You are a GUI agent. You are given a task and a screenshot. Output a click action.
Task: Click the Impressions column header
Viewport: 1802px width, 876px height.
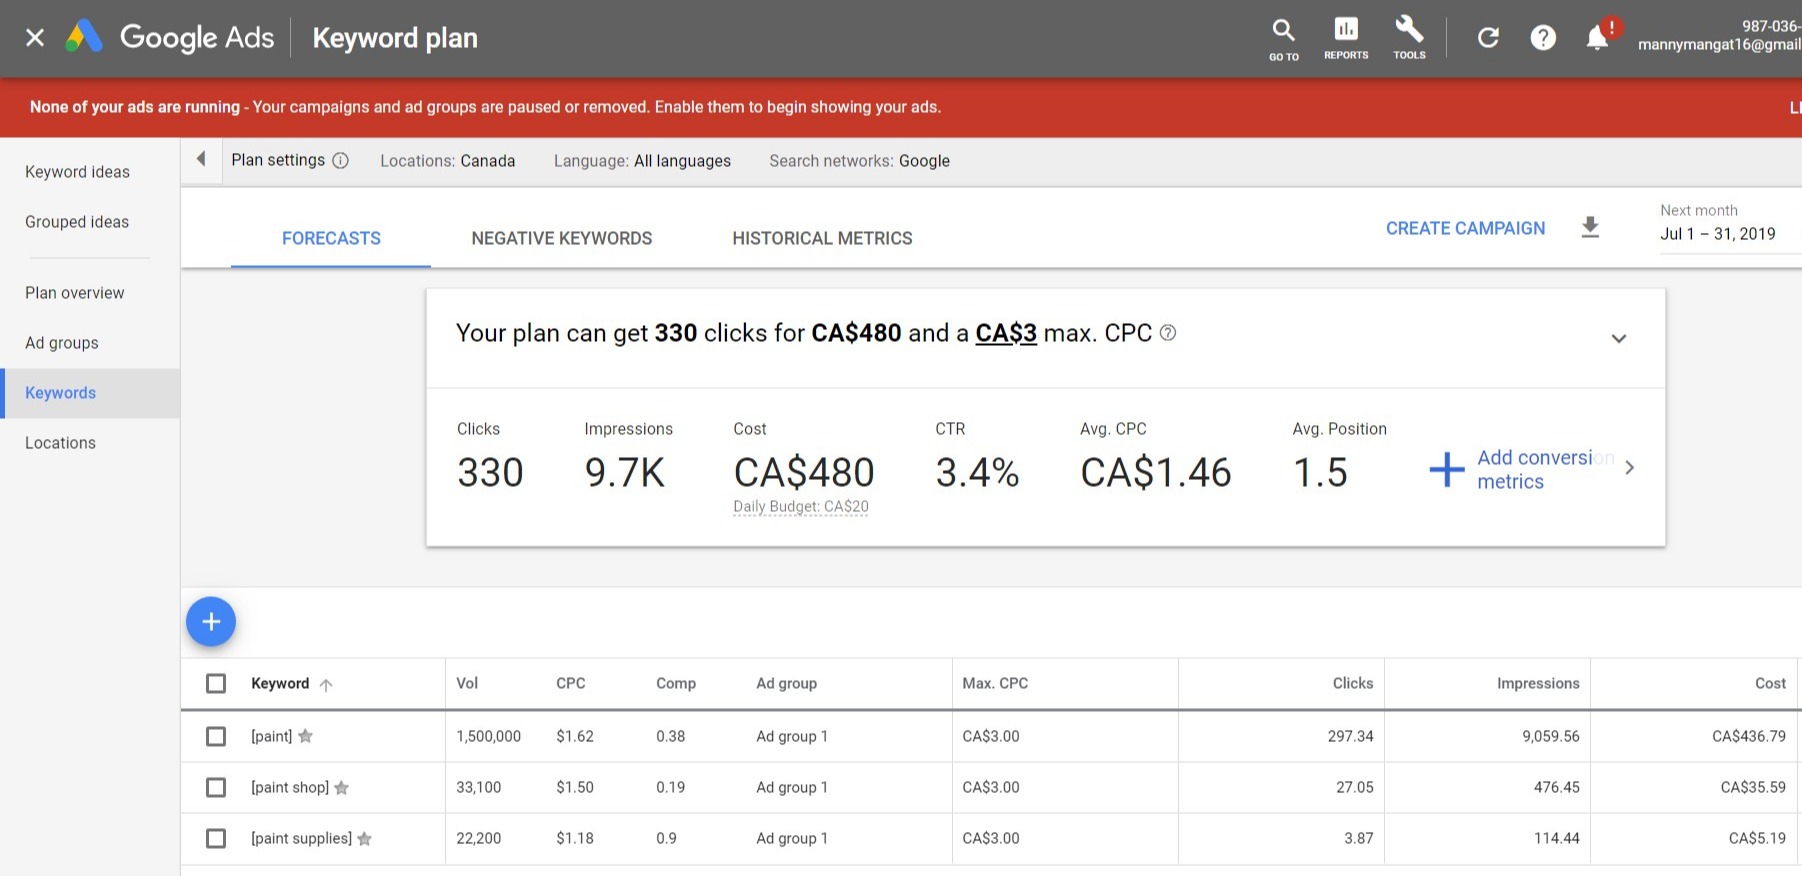coord(1538,683)
